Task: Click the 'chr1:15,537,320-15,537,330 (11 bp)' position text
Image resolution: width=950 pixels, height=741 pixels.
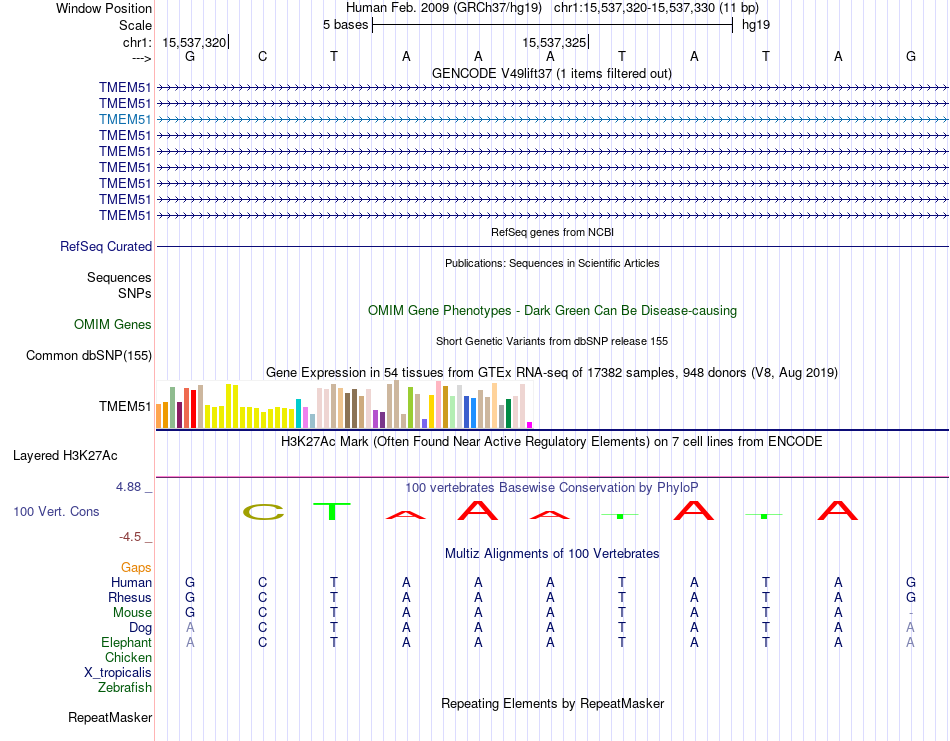Action: pyautogui.click(x=656, y=8)
